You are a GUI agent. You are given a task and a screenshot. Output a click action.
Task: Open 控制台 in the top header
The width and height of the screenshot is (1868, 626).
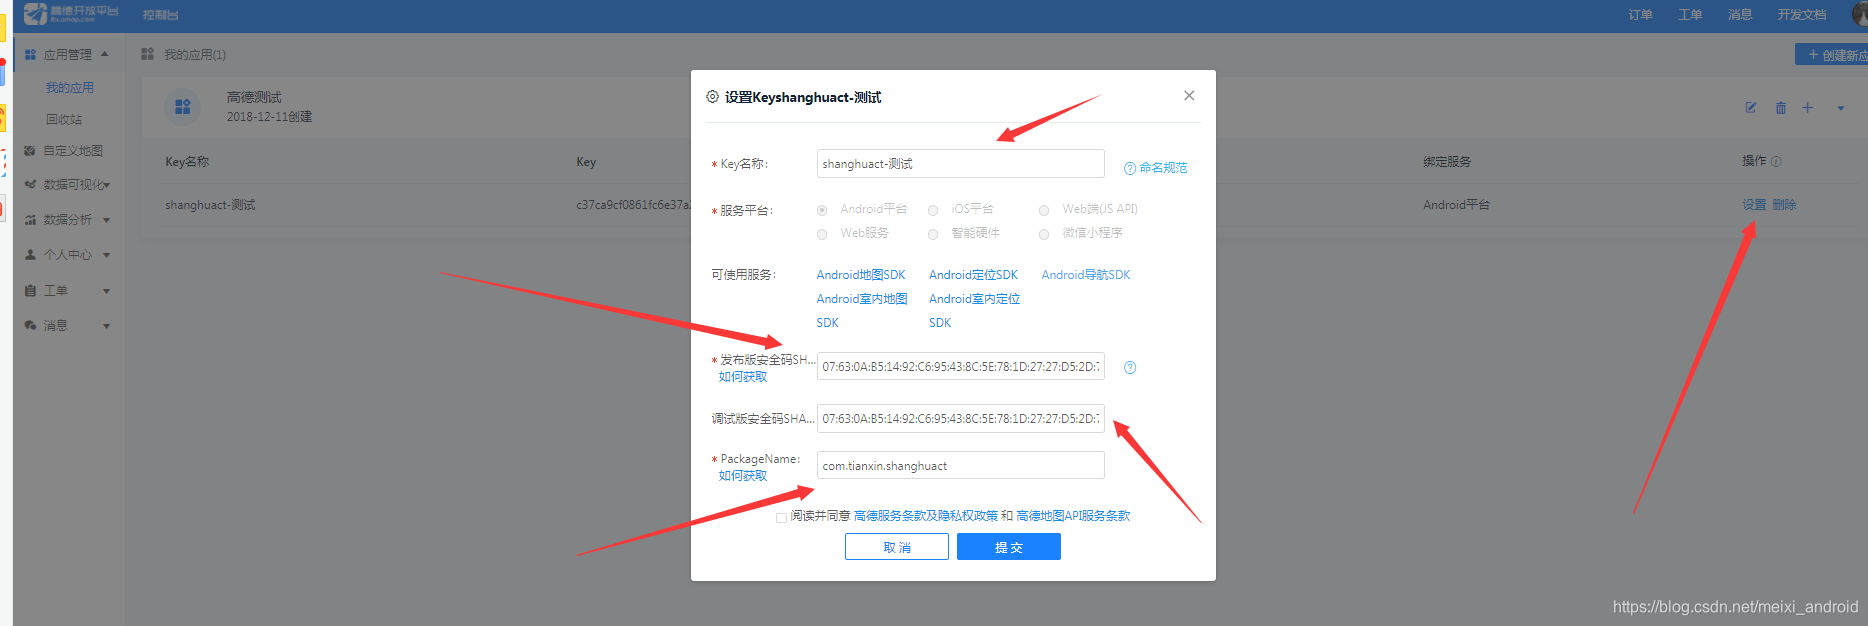click(x=161, y=15)
